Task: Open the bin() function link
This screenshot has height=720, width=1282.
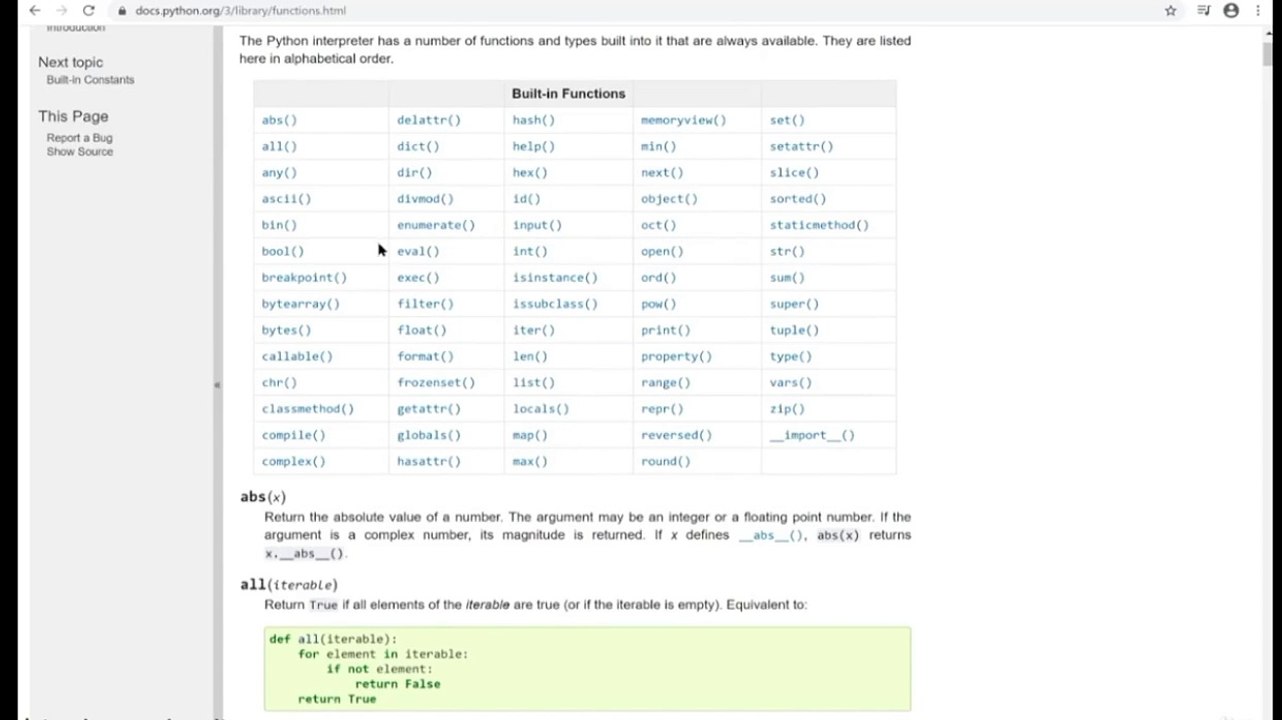Action: point(279,225)
